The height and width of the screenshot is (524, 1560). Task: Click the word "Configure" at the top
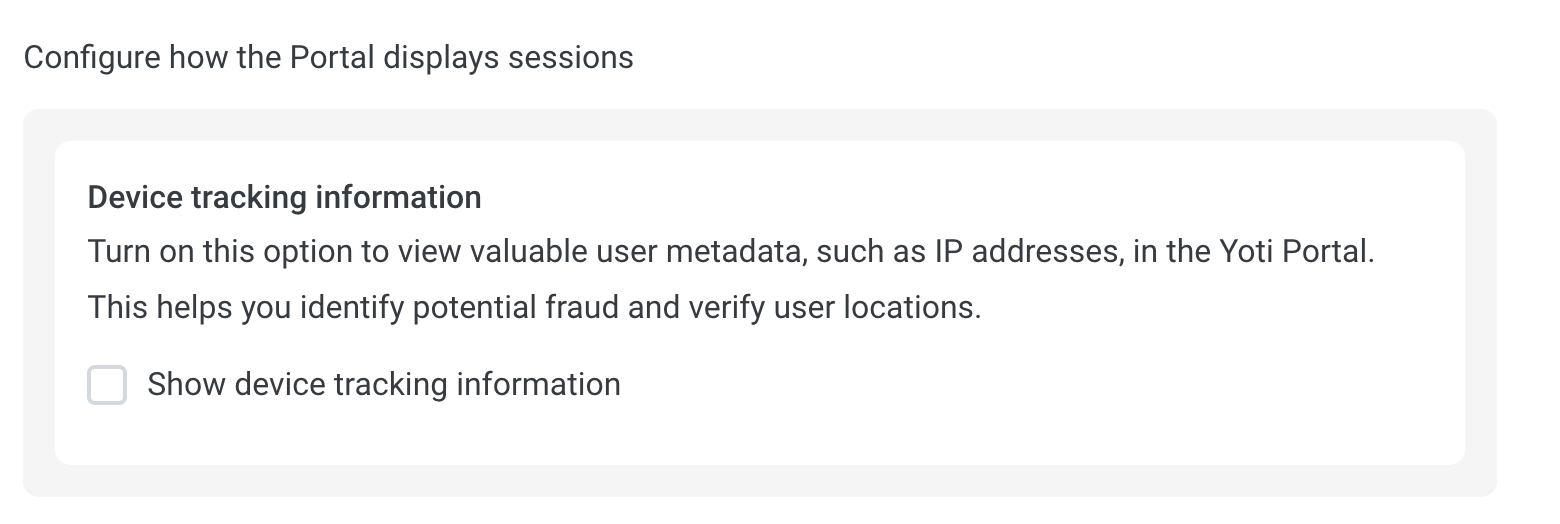[92, 58]
